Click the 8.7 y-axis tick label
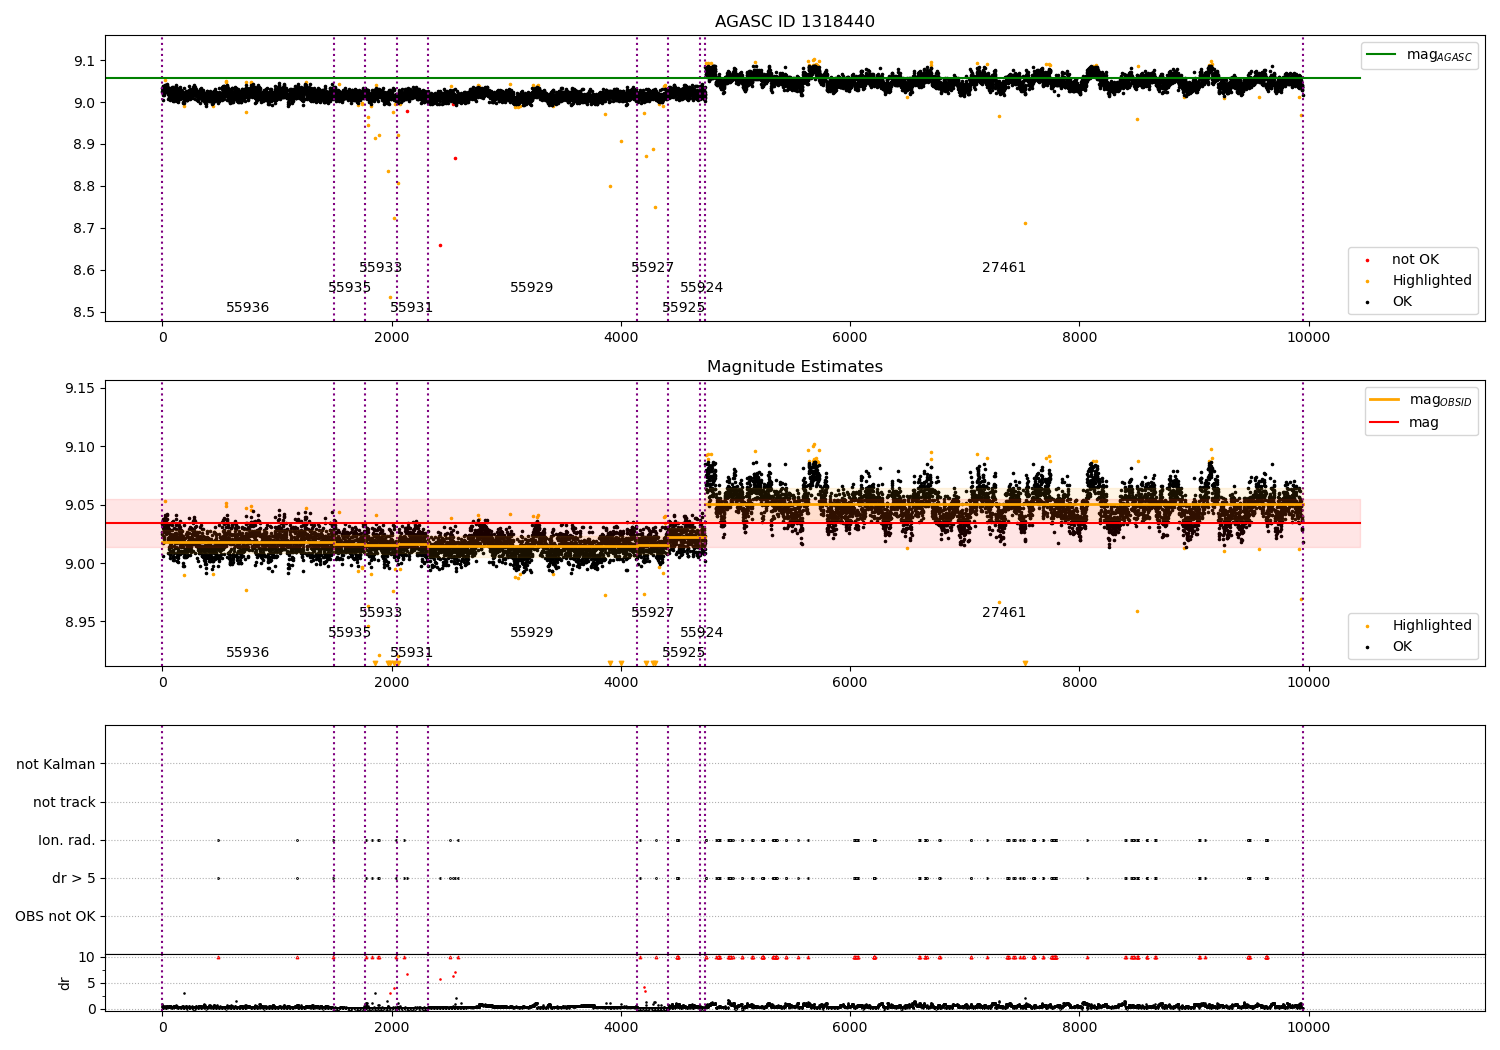The width and height of the screenshot is (1500, 1050). [84, 229]
